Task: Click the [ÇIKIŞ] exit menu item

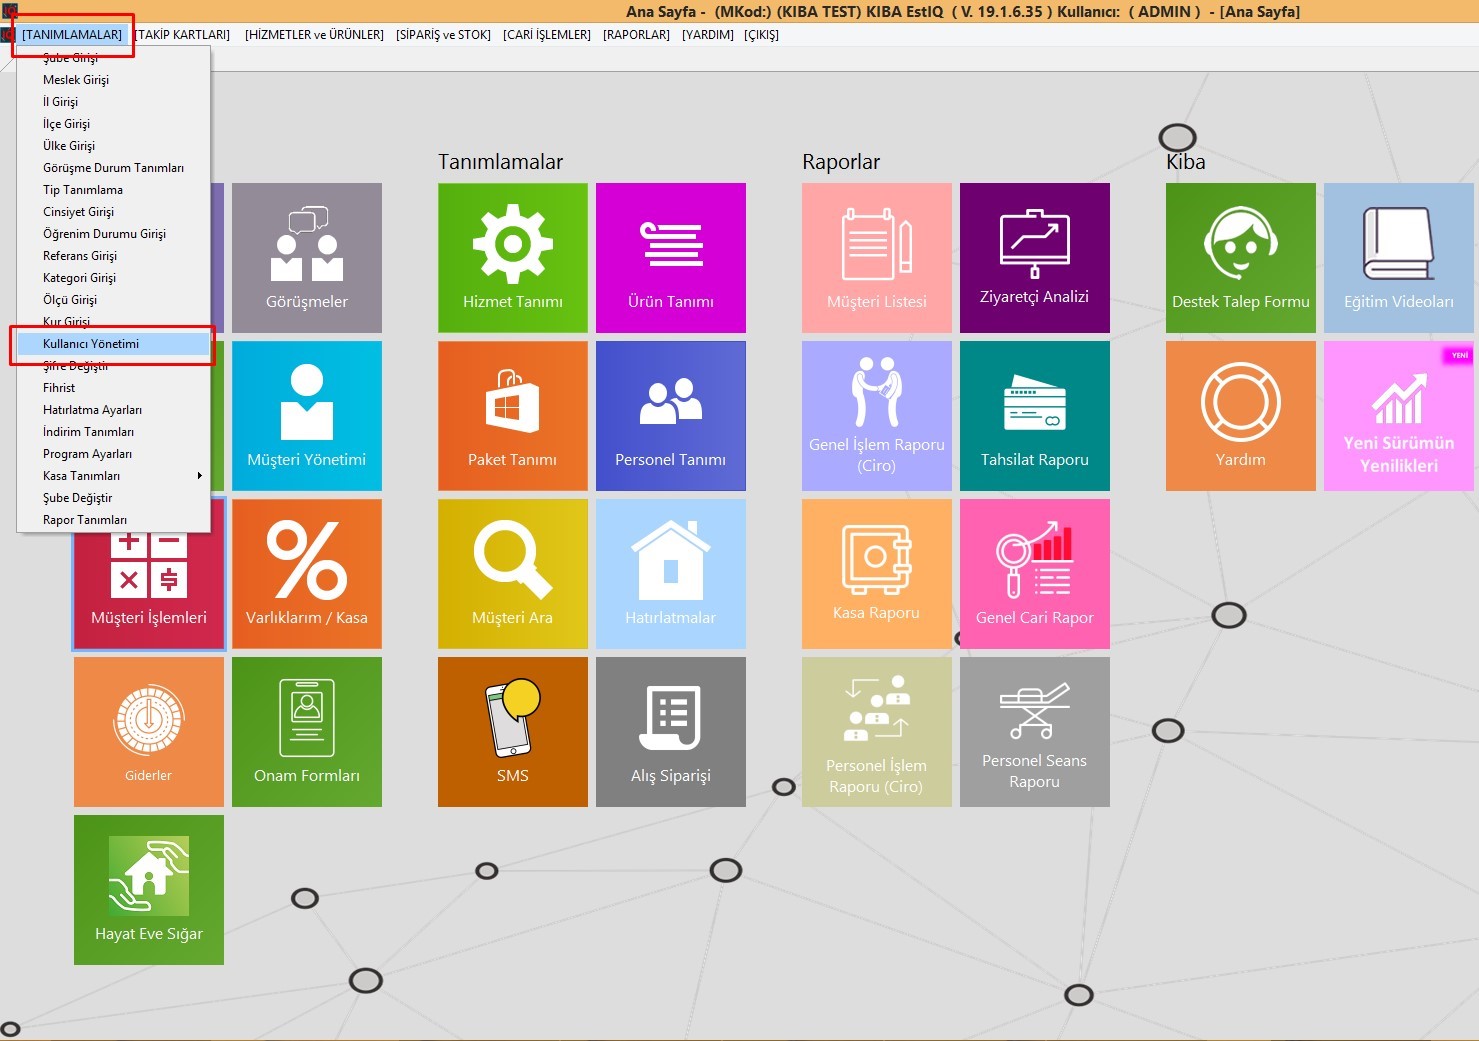Action: (761, 35)
